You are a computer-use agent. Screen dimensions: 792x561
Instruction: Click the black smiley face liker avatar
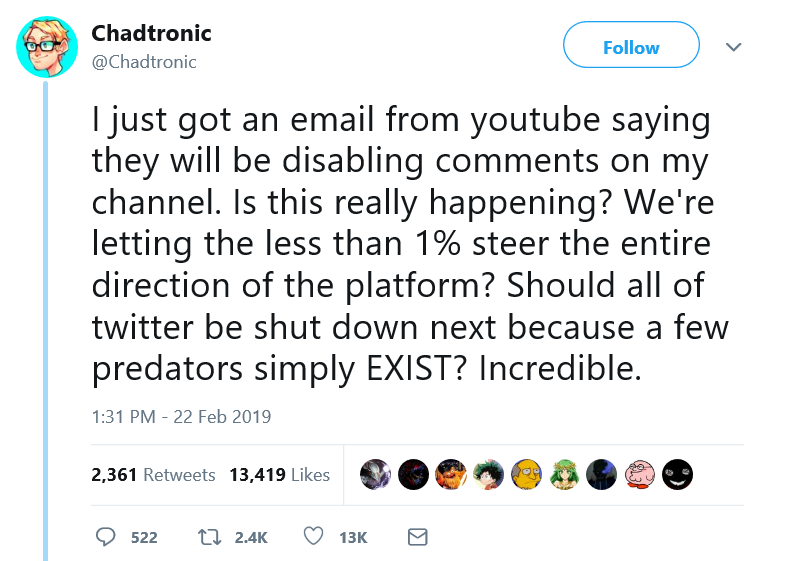click(677, 475)
